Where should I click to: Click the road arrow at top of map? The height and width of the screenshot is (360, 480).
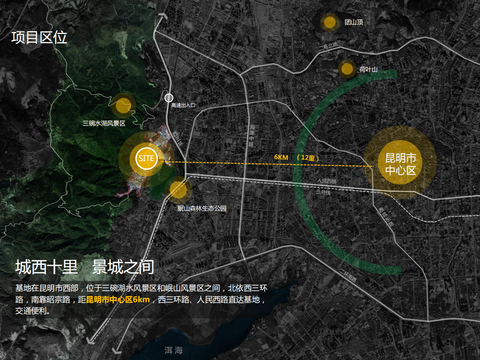tap(163, 17)
